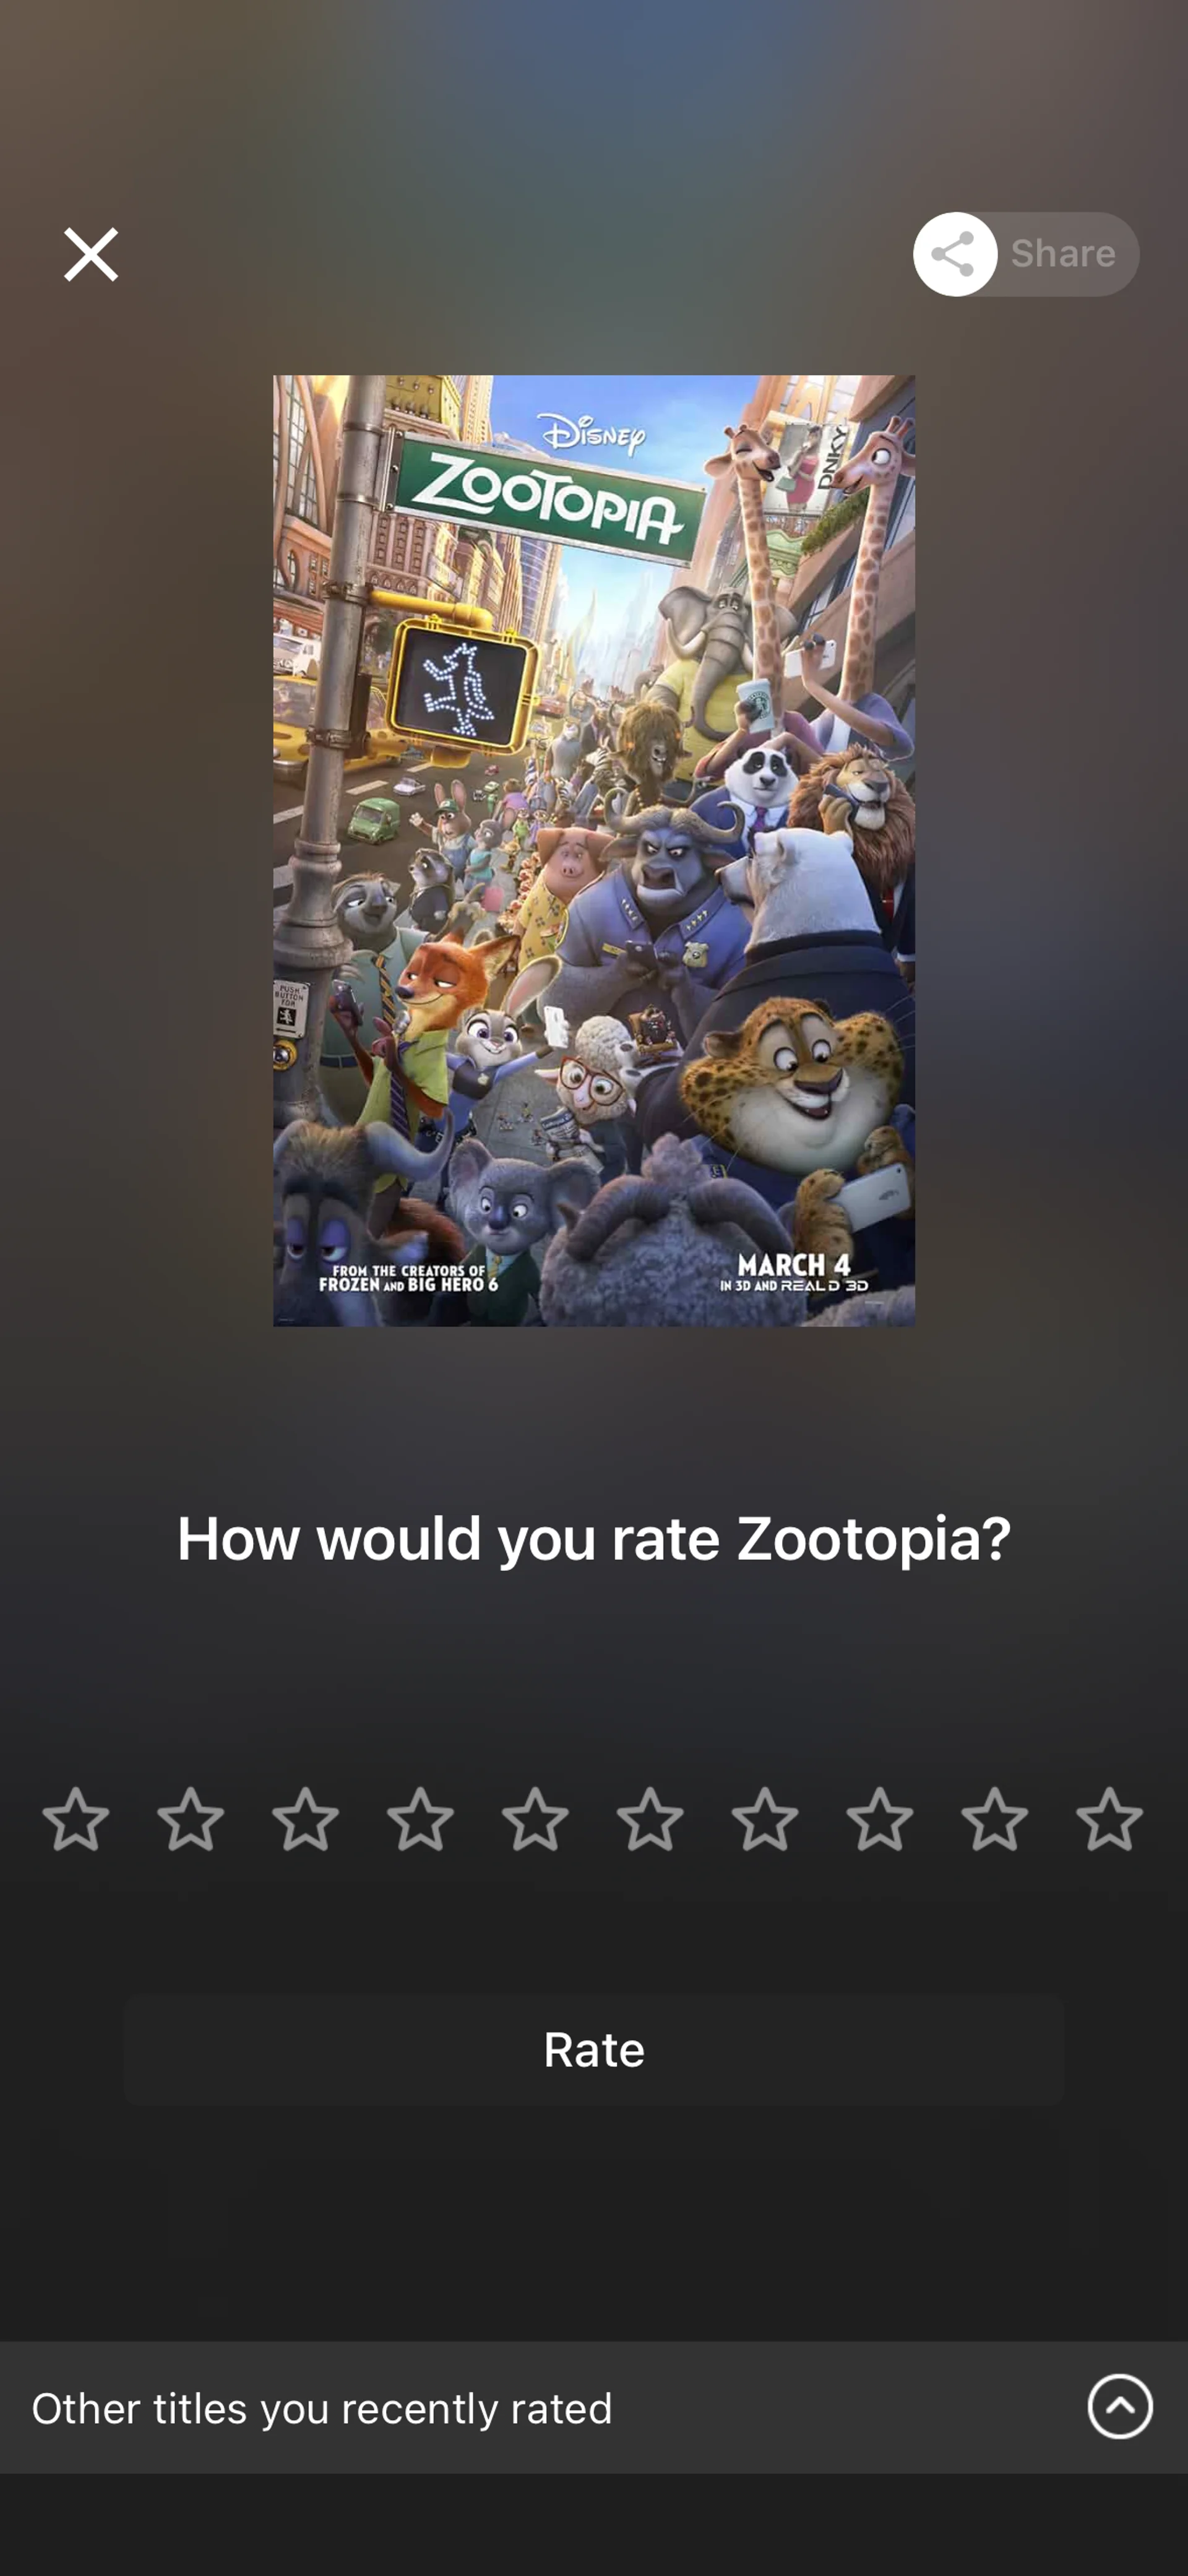This screenshot has height=2576, width=1188.
Task: Give Zootopia eight stars
Action: pos(880,1819)
